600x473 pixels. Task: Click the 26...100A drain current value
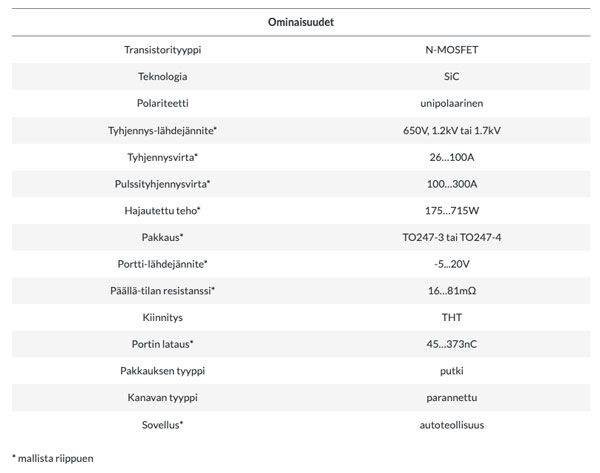tap(450, 157)
